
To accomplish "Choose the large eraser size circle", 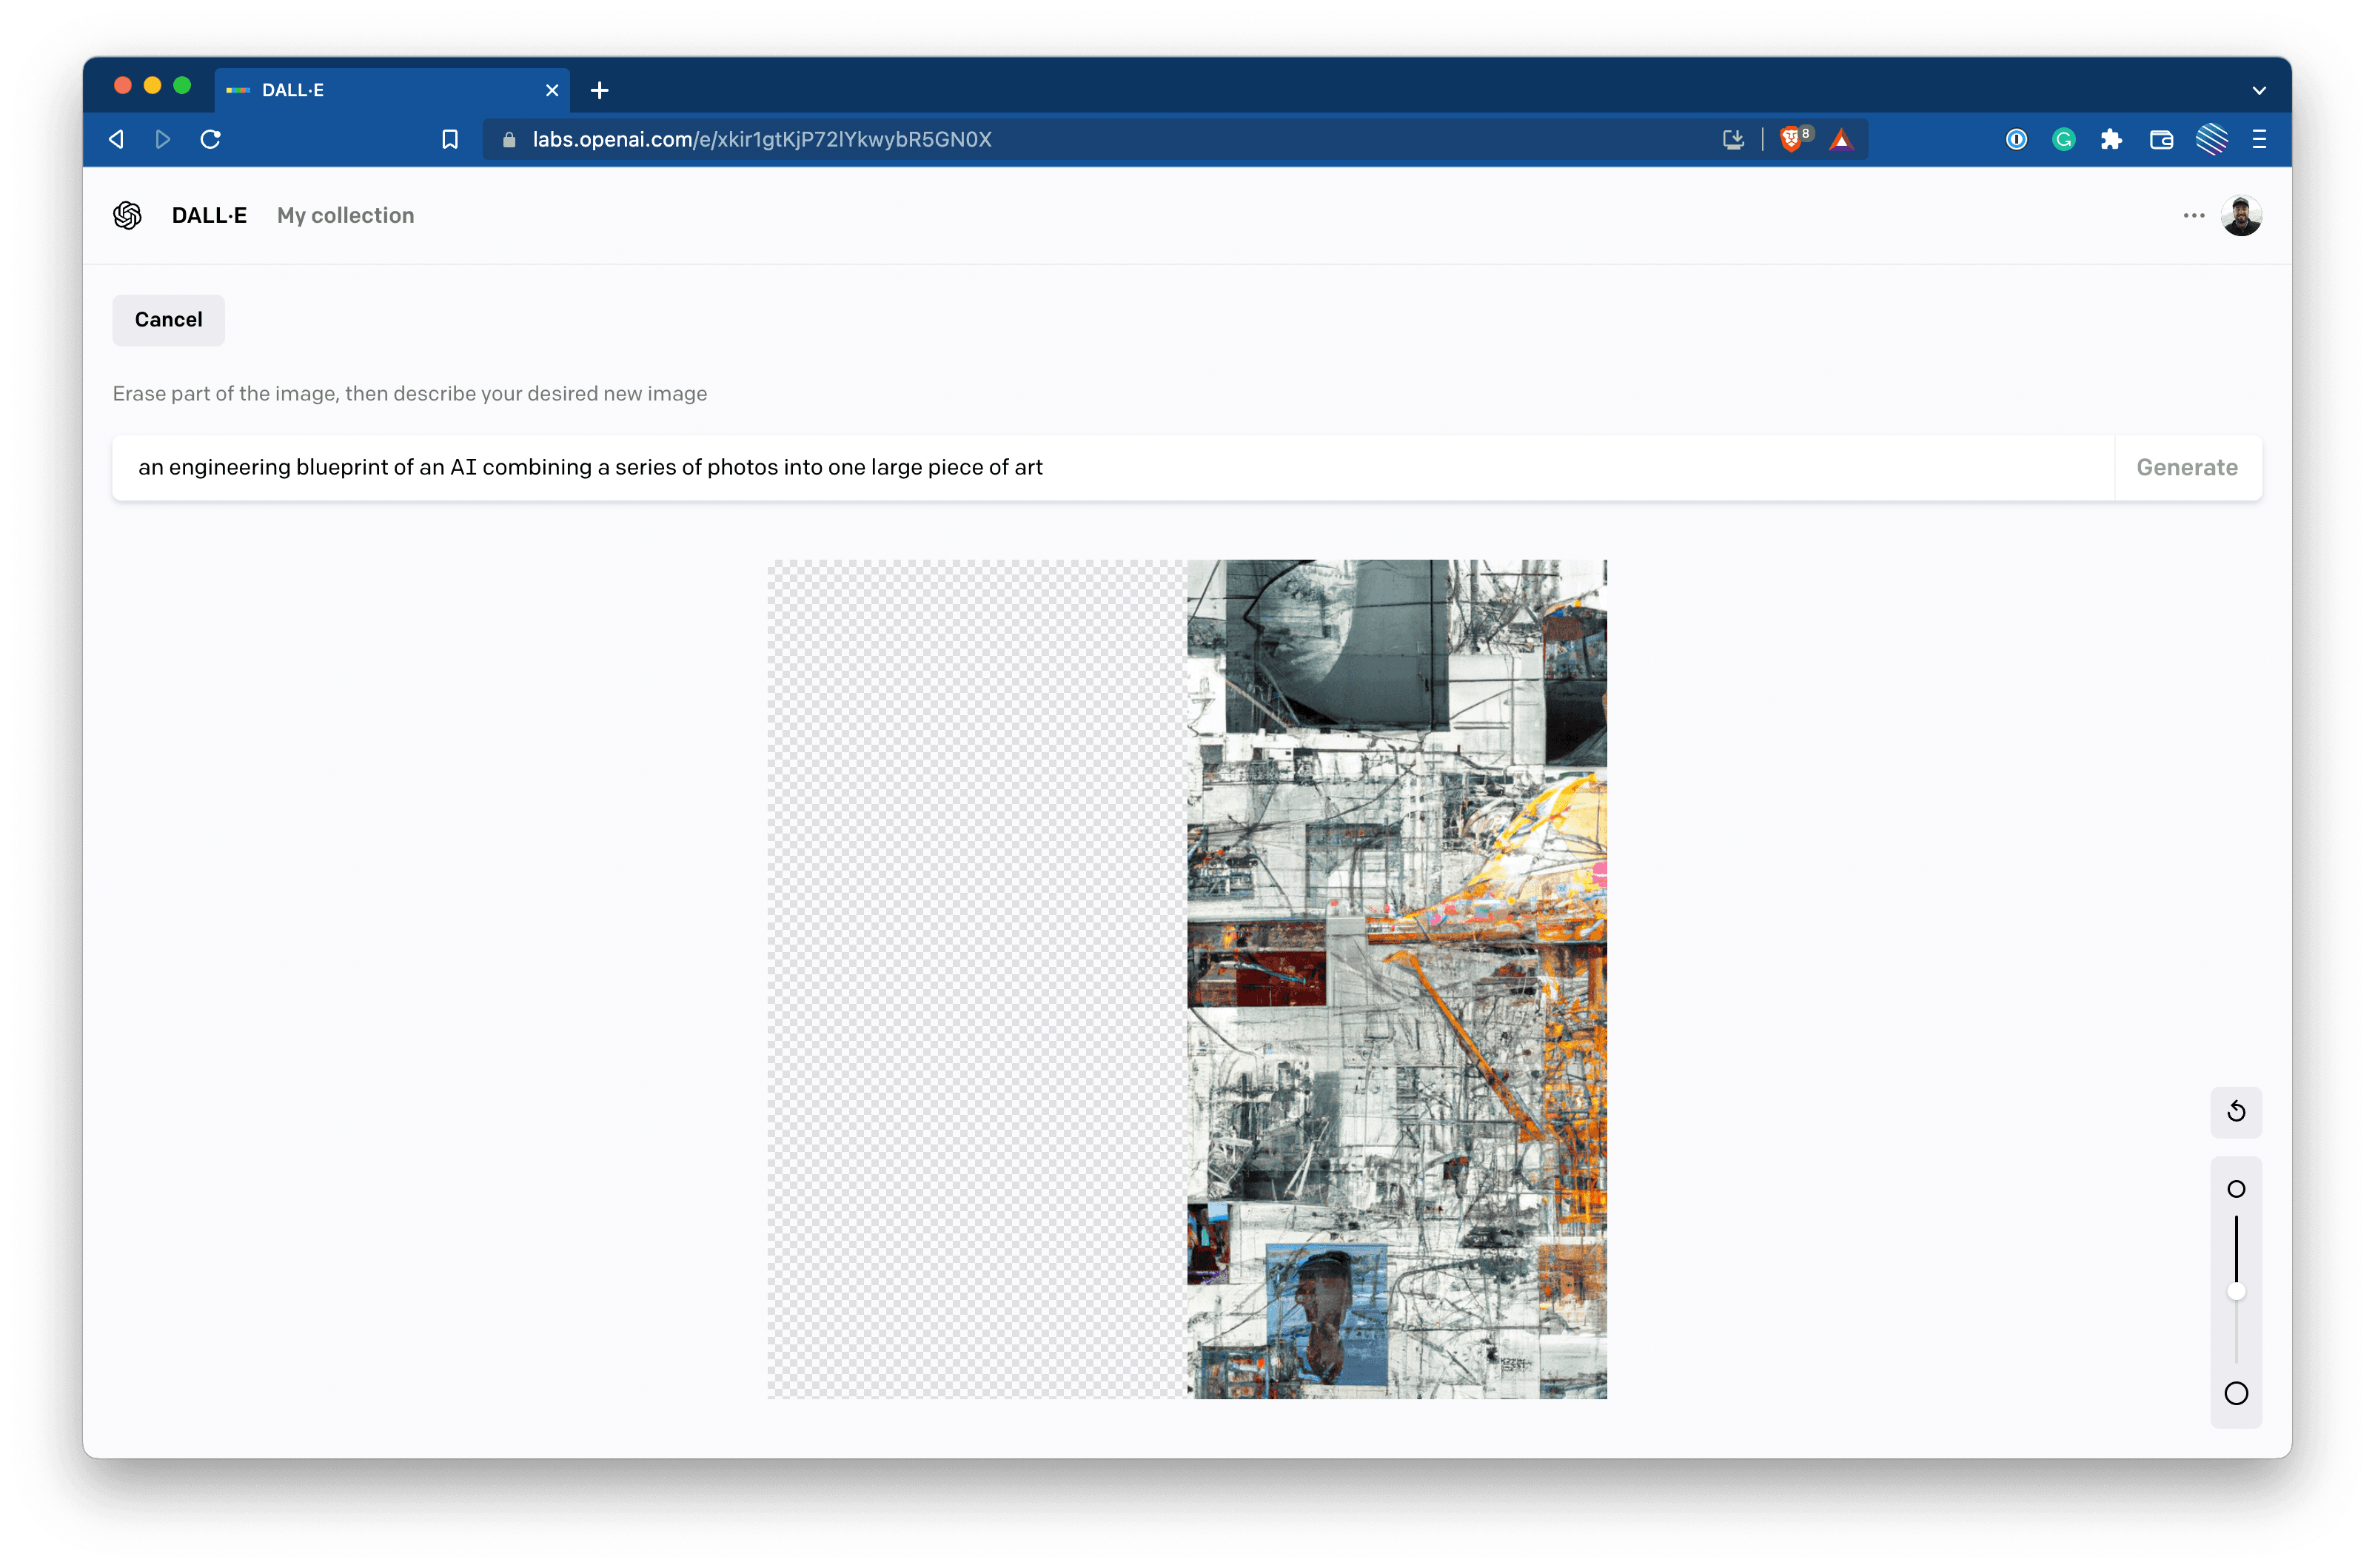I will point(2236,1393).
